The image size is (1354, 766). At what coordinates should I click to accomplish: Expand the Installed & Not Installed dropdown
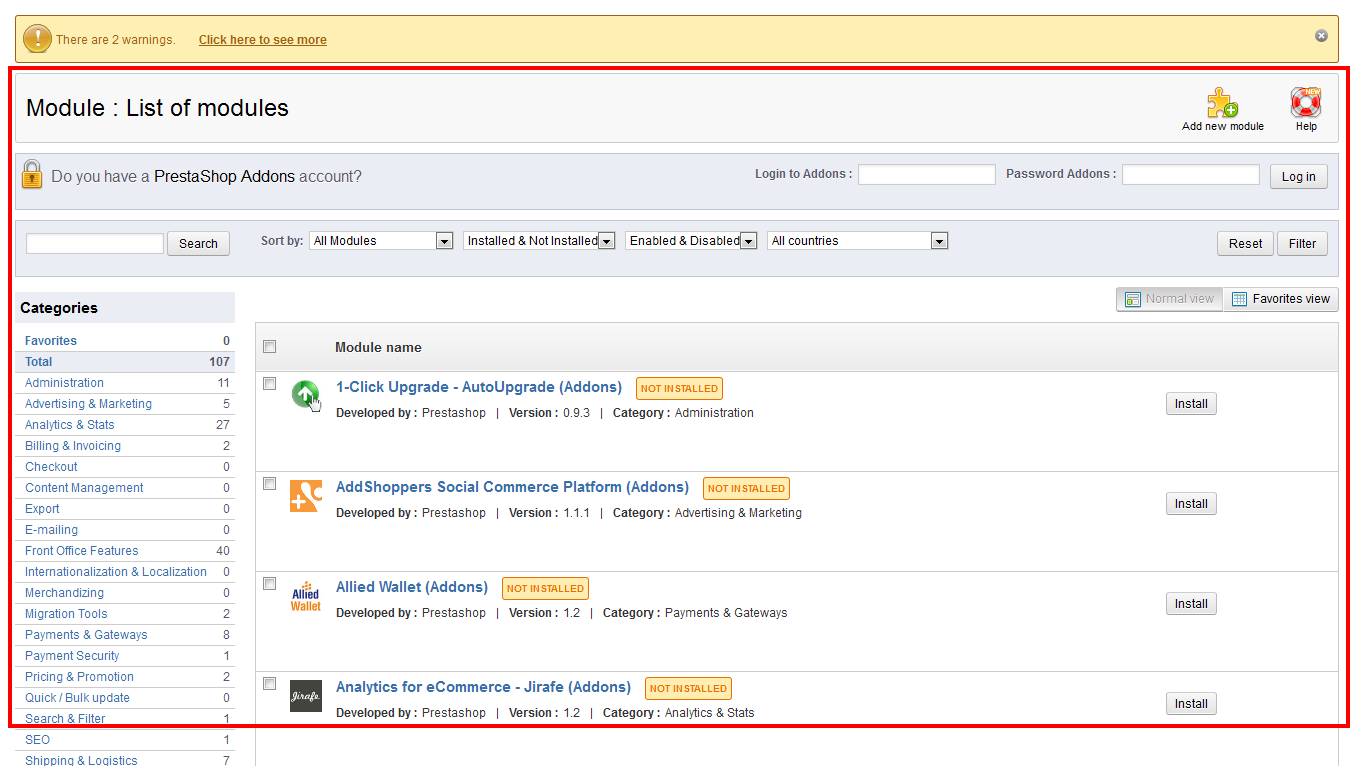[x=538, y=241]
